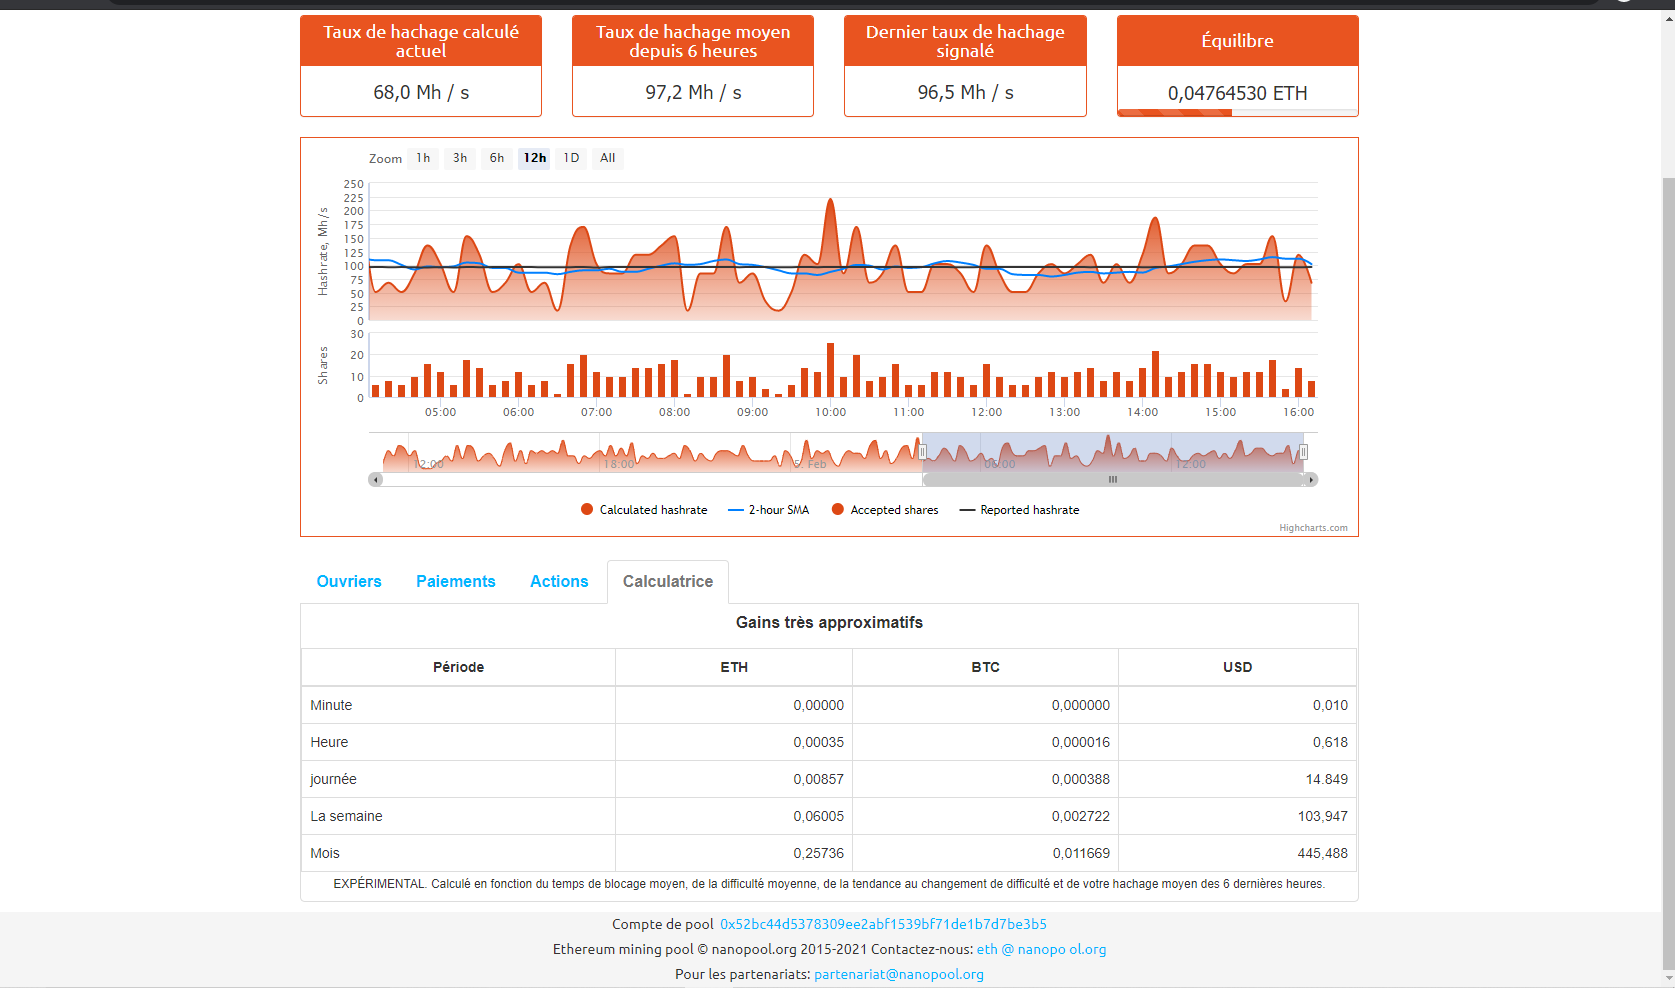The width and height of the screenshot is (1675, 988).
Task: Select the Calculatrice tab
Action: 668,582
